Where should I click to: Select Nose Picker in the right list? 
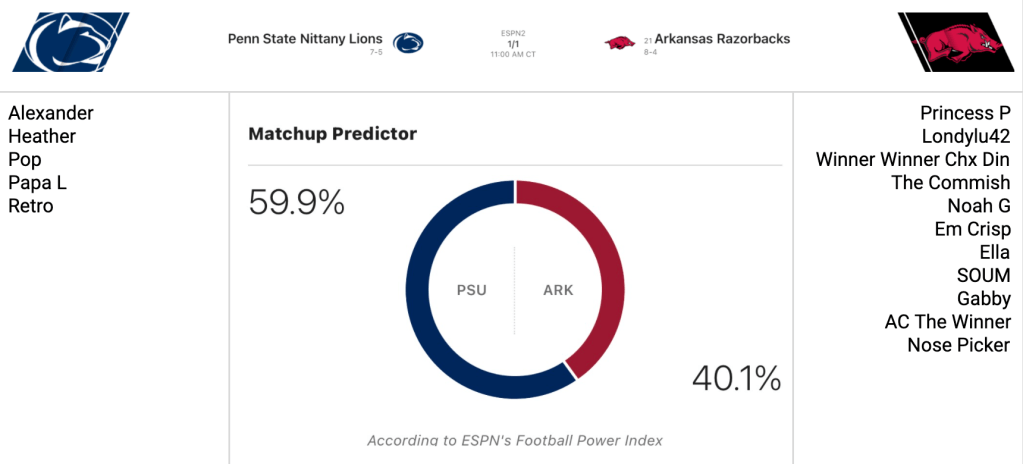[x=958, y=345]
